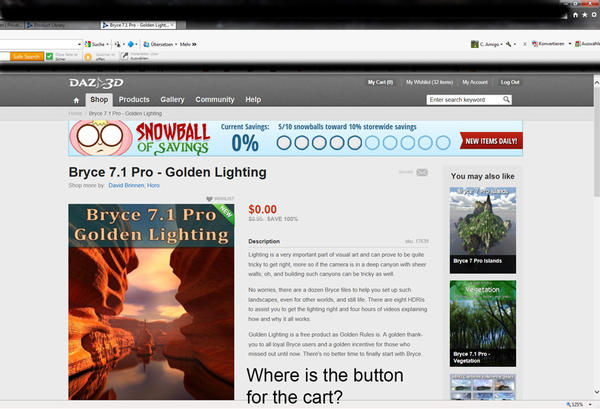This screenshot has width=600, height=409.
Task: Click the Ausführen arrow icon
Action: 124,57
